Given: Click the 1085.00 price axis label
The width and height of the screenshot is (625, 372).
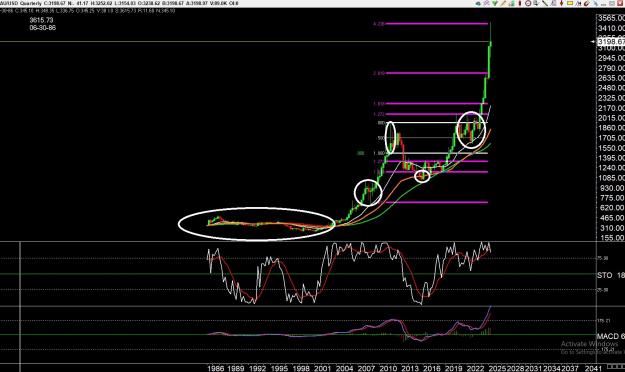Looking at the screenshot, I should pyautogui.click(x=611, y=178).
